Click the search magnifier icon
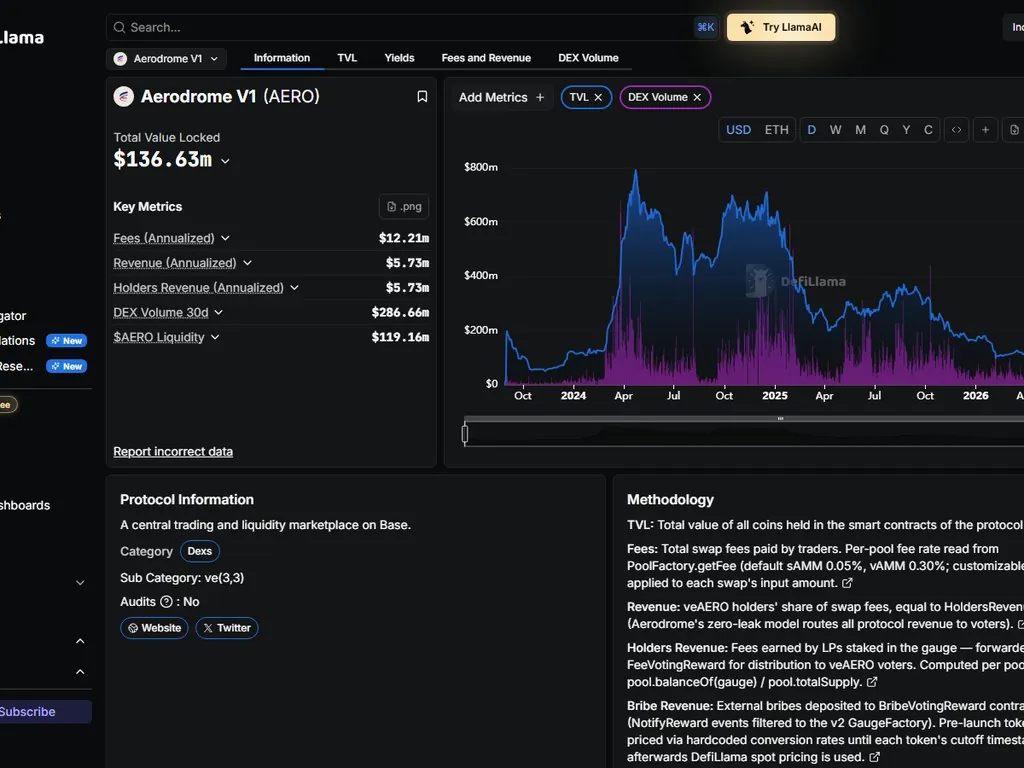 coord(119,27)
